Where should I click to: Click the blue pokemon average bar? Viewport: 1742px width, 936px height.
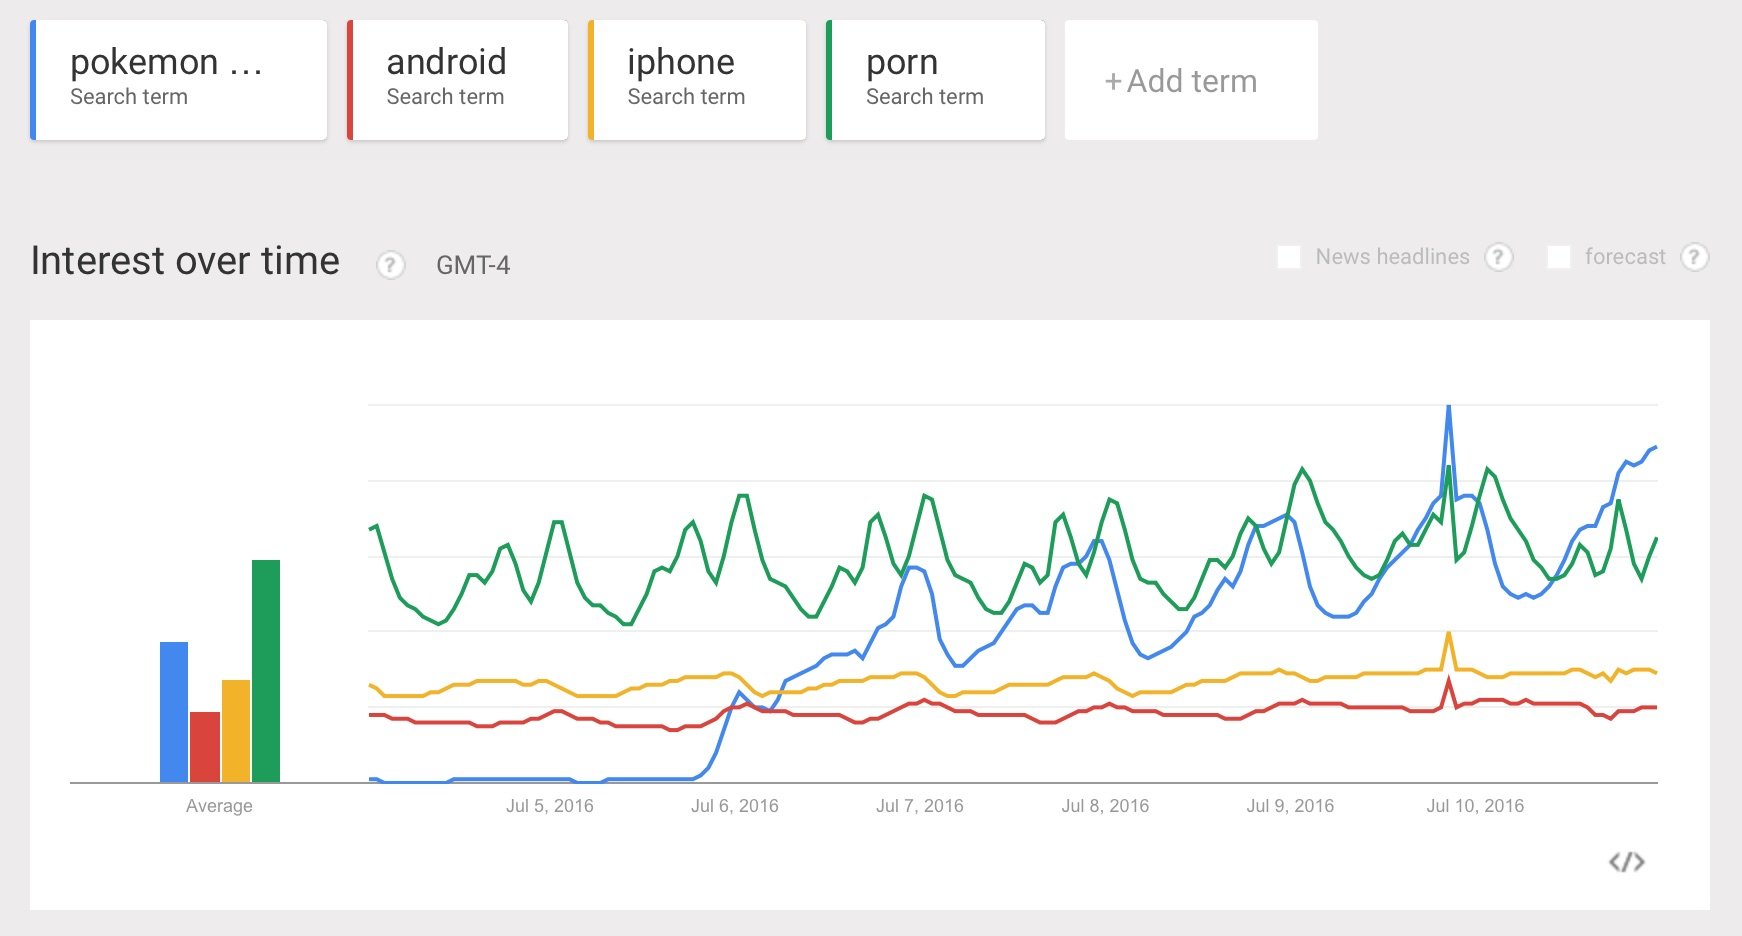coord(174,712)
